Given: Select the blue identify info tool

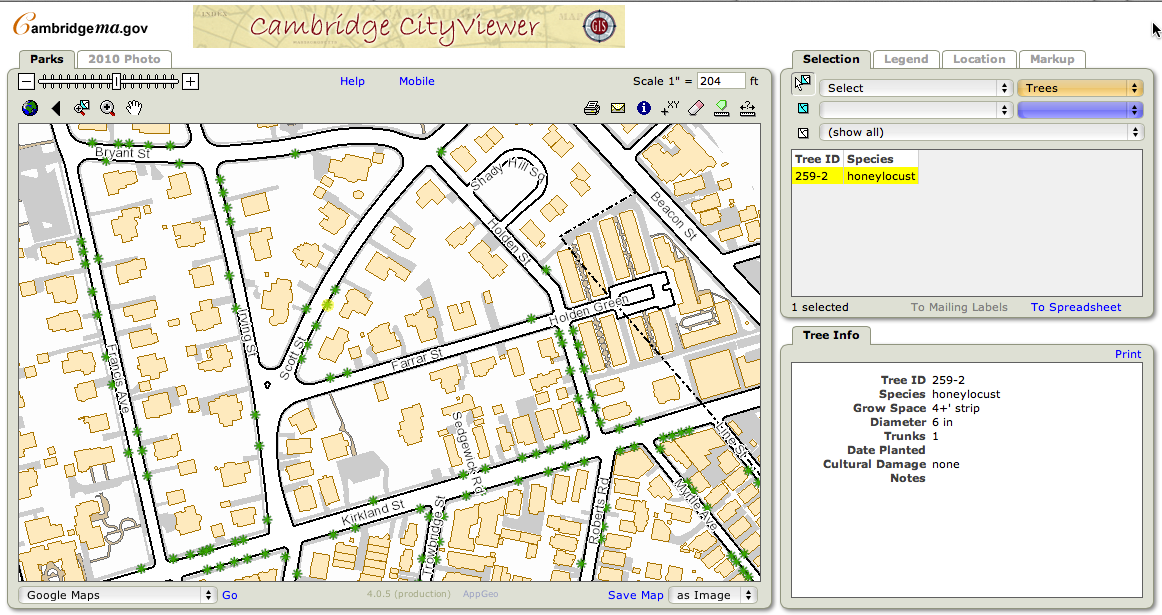Looking at the screenshot, I should (x=644, y=108).
